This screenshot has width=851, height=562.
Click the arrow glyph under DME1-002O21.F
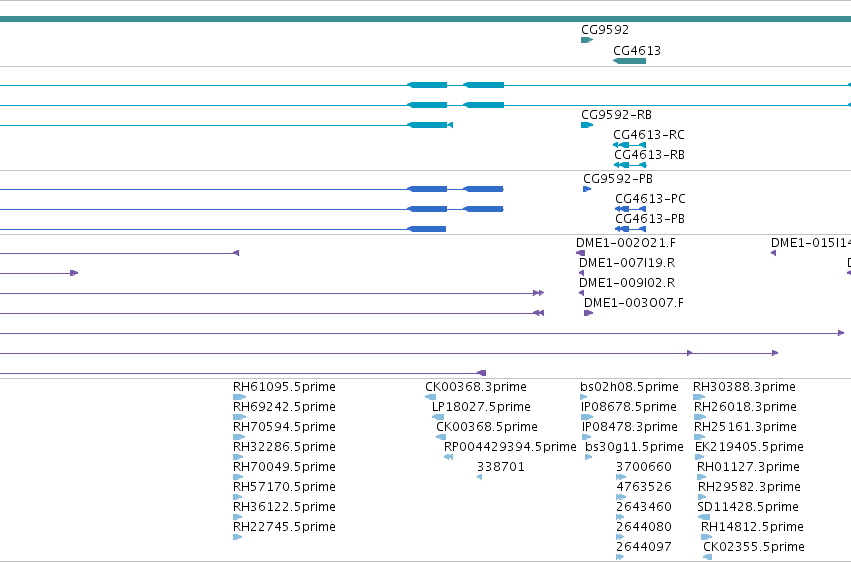point(580,253)
